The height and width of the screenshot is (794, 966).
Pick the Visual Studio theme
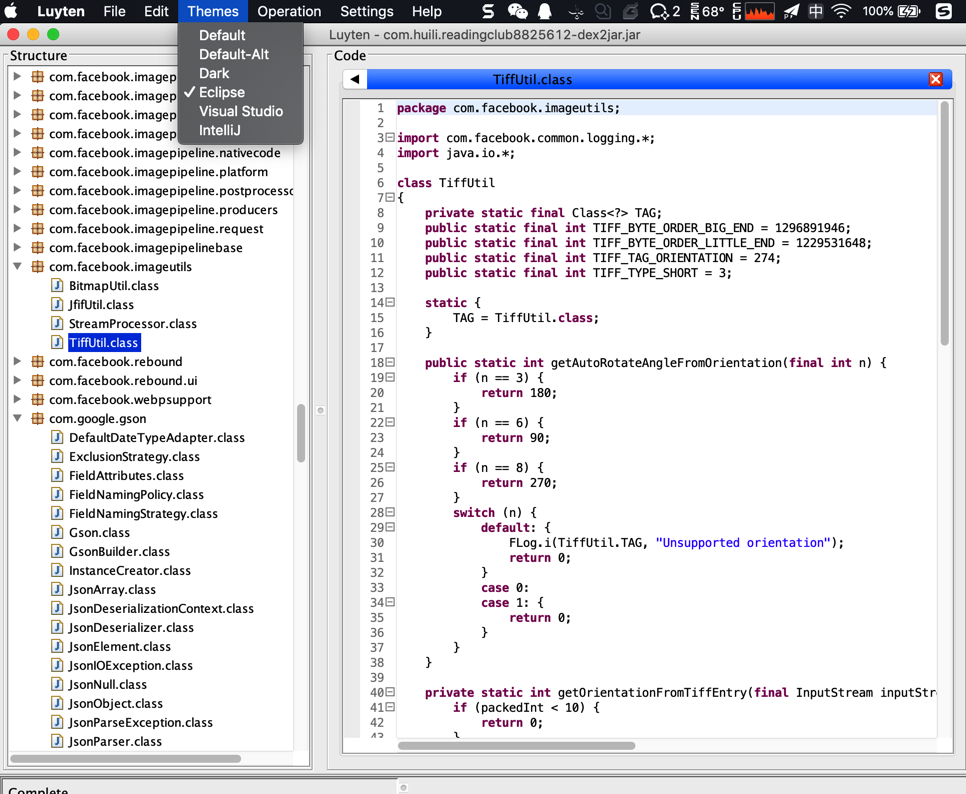pos(241,111)
